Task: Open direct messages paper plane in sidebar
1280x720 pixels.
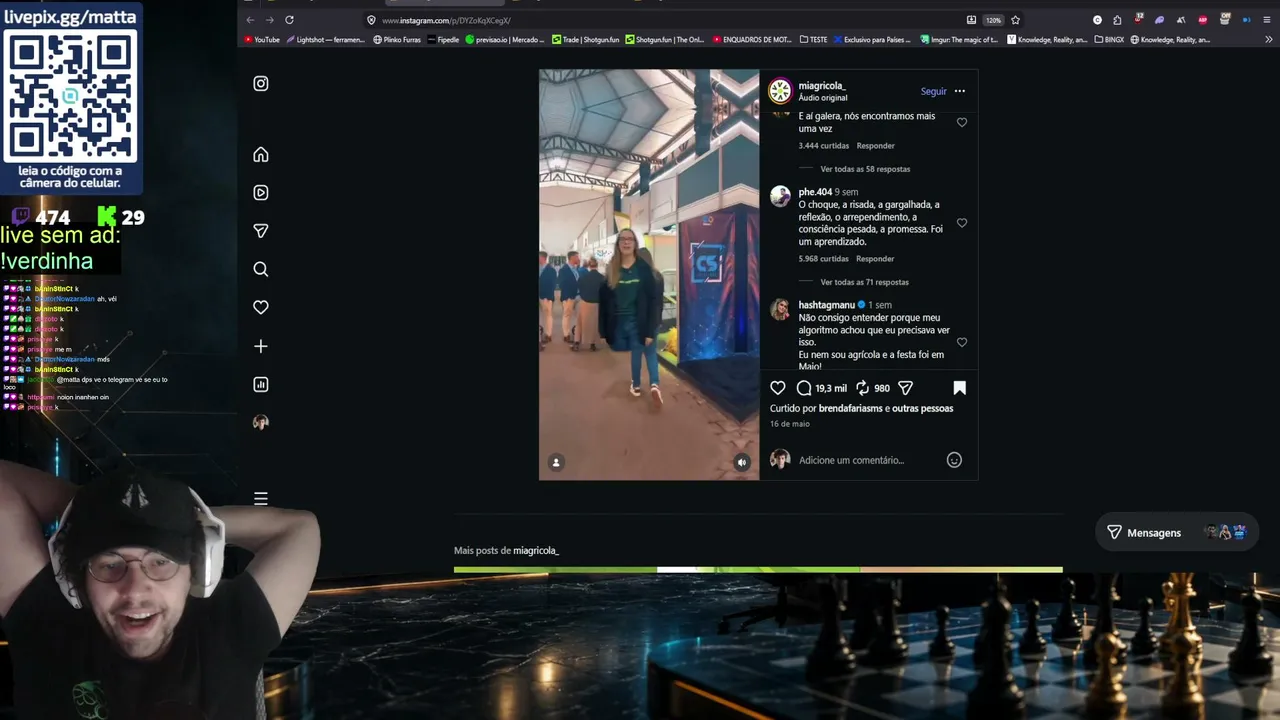Action: 261,231
